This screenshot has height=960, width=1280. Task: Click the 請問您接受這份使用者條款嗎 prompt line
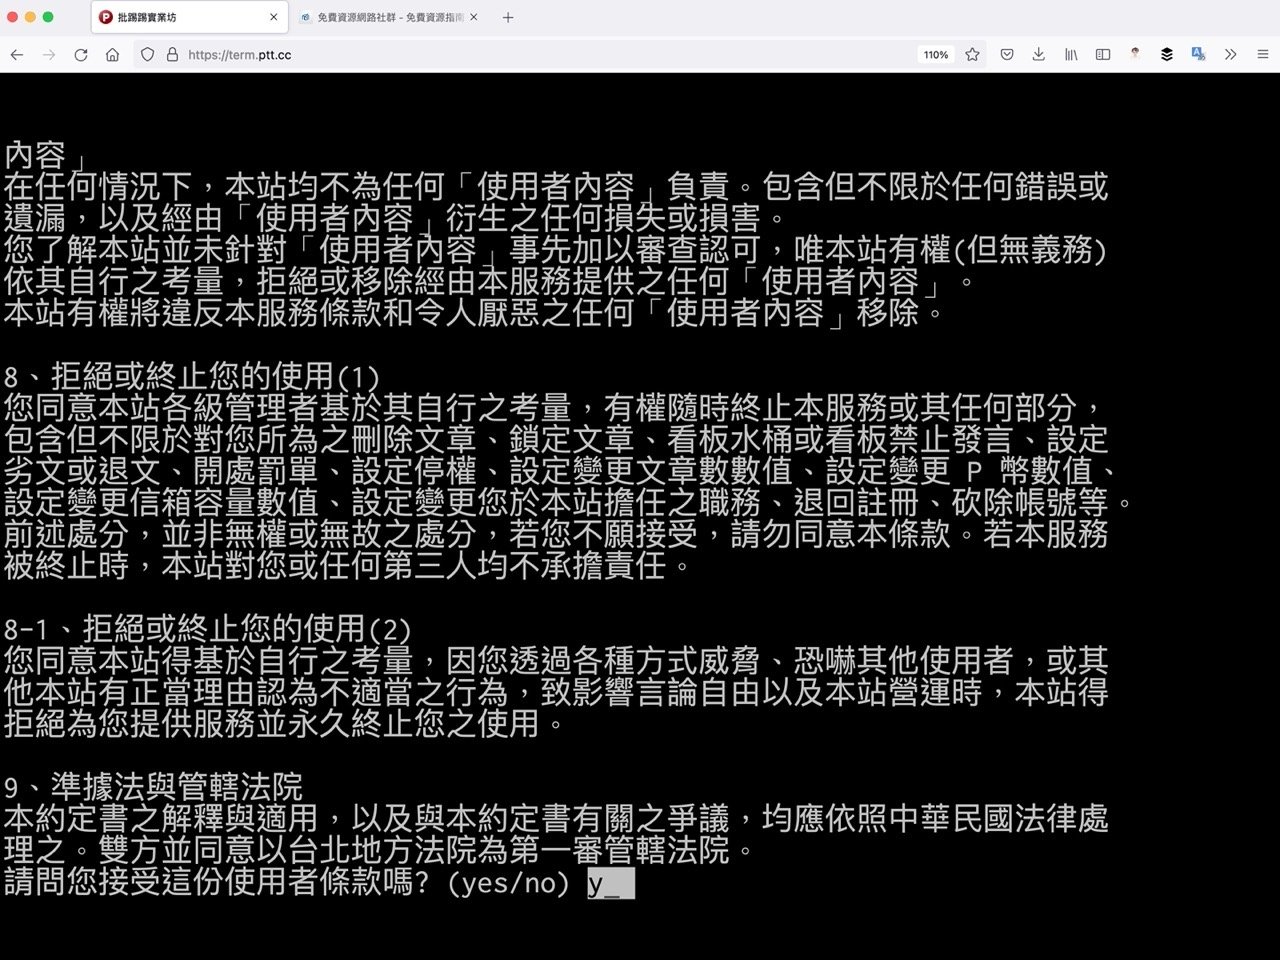click(x=287, y=883)
